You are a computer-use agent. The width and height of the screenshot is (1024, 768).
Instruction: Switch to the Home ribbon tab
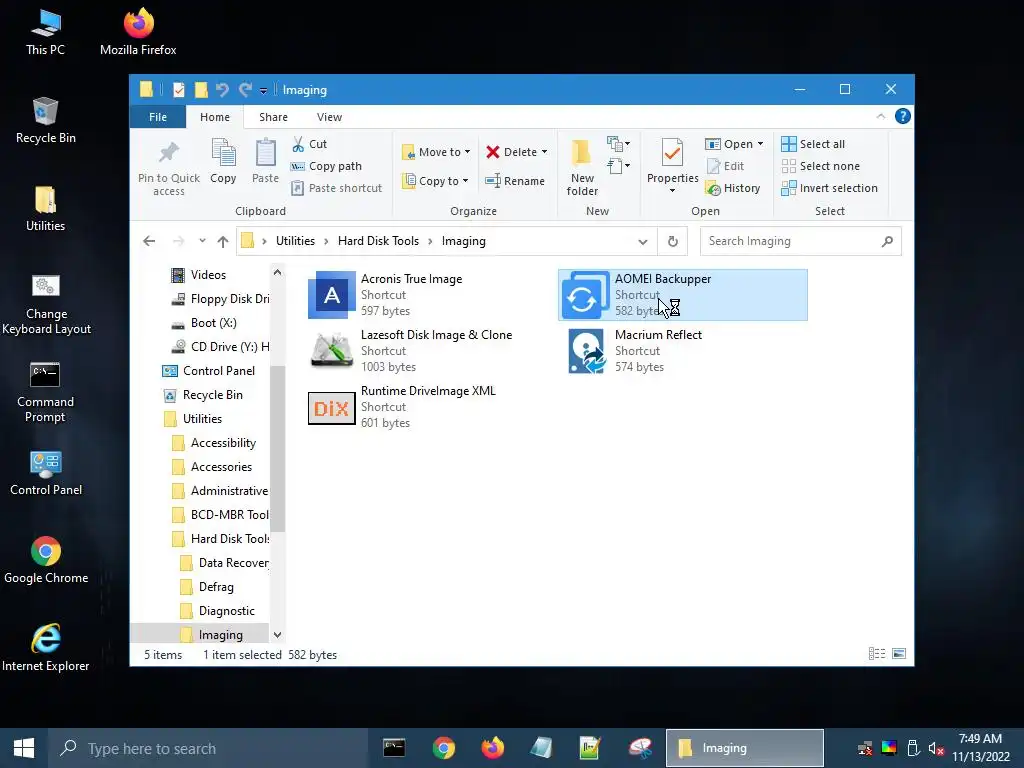coord(215,117)
